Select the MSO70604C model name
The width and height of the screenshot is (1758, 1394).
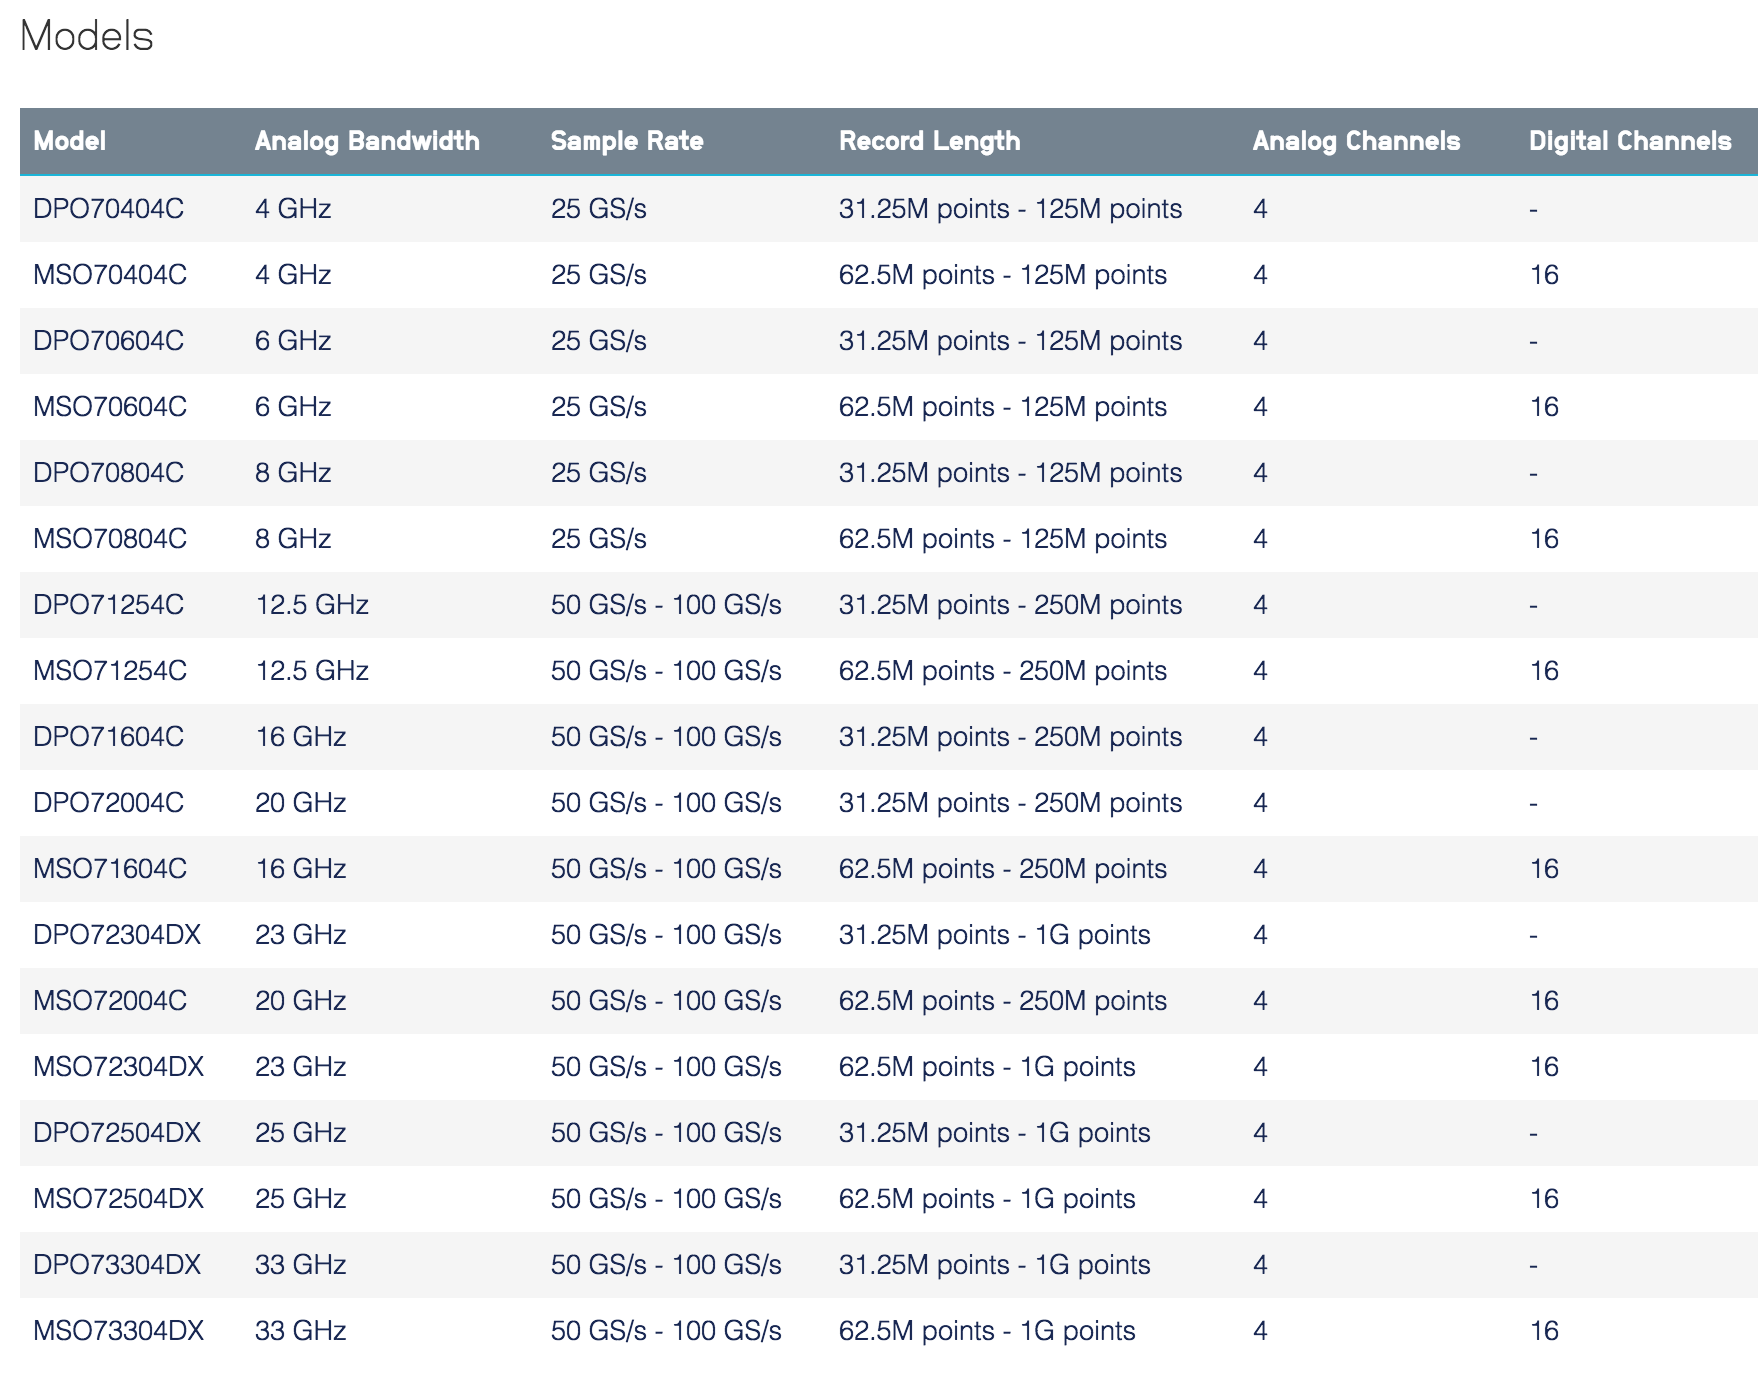110,407
